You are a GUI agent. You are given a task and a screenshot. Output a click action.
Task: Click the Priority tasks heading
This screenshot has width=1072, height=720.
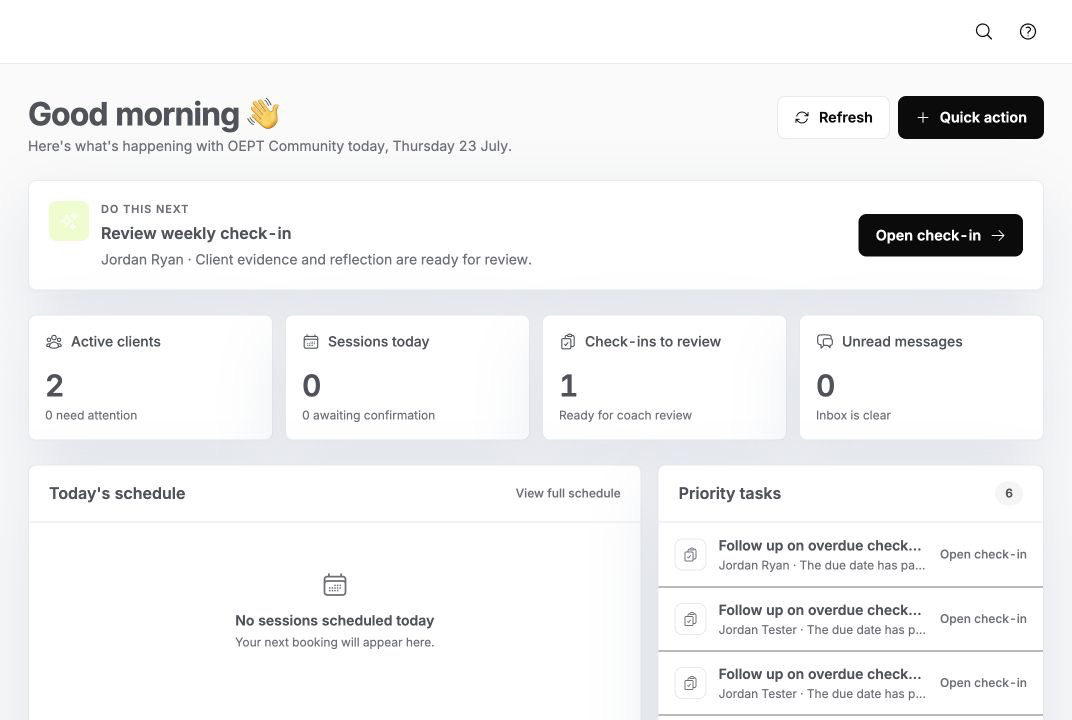tap(729, 494)
